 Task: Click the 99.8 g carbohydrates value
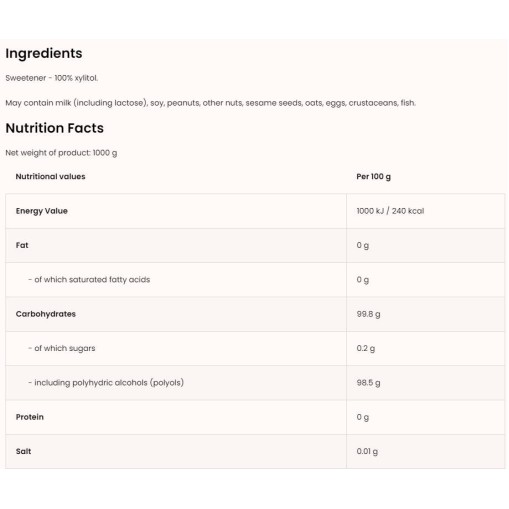368,314
